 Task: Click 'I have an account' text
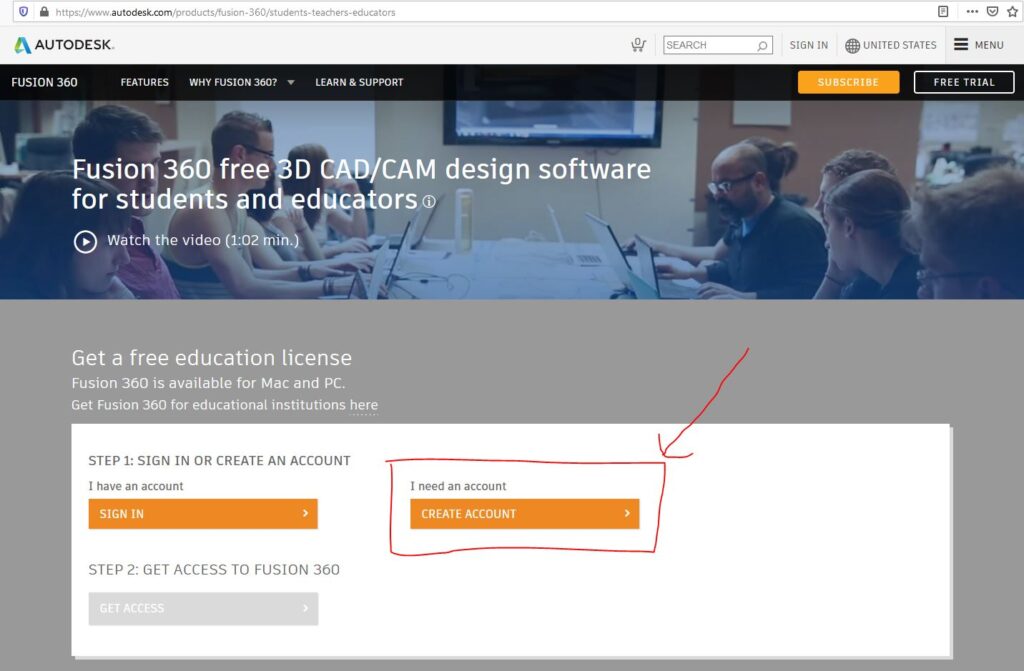click(136, 486)
